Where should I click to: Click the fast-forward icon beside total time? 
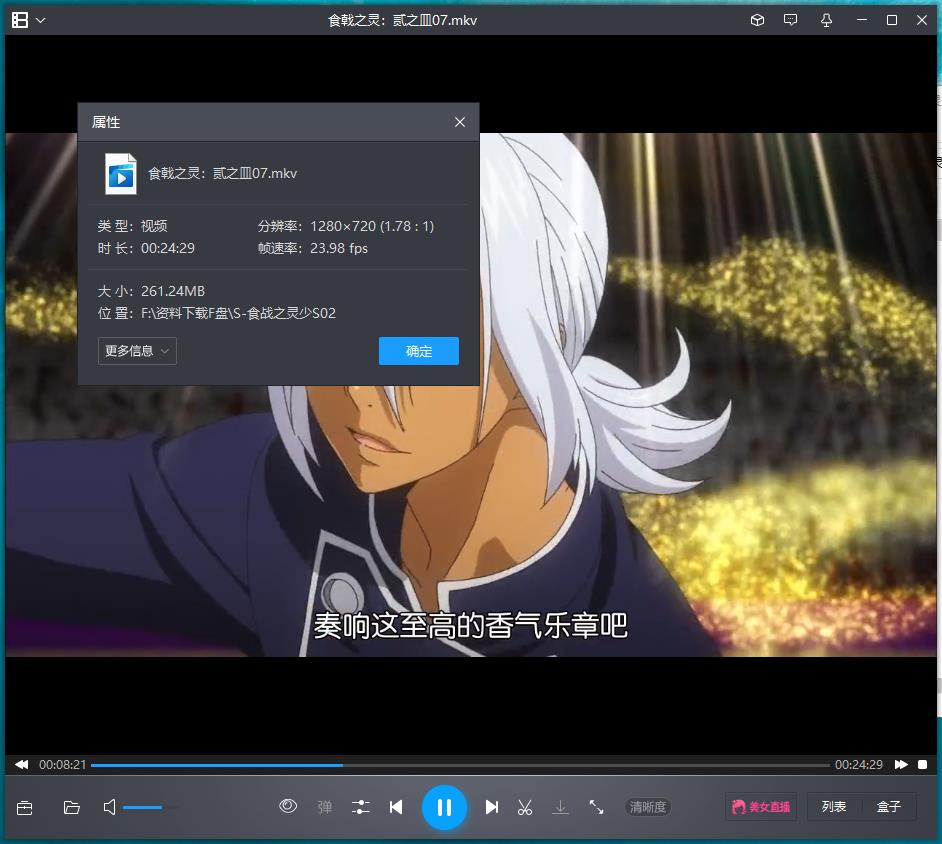pos(901,765)
